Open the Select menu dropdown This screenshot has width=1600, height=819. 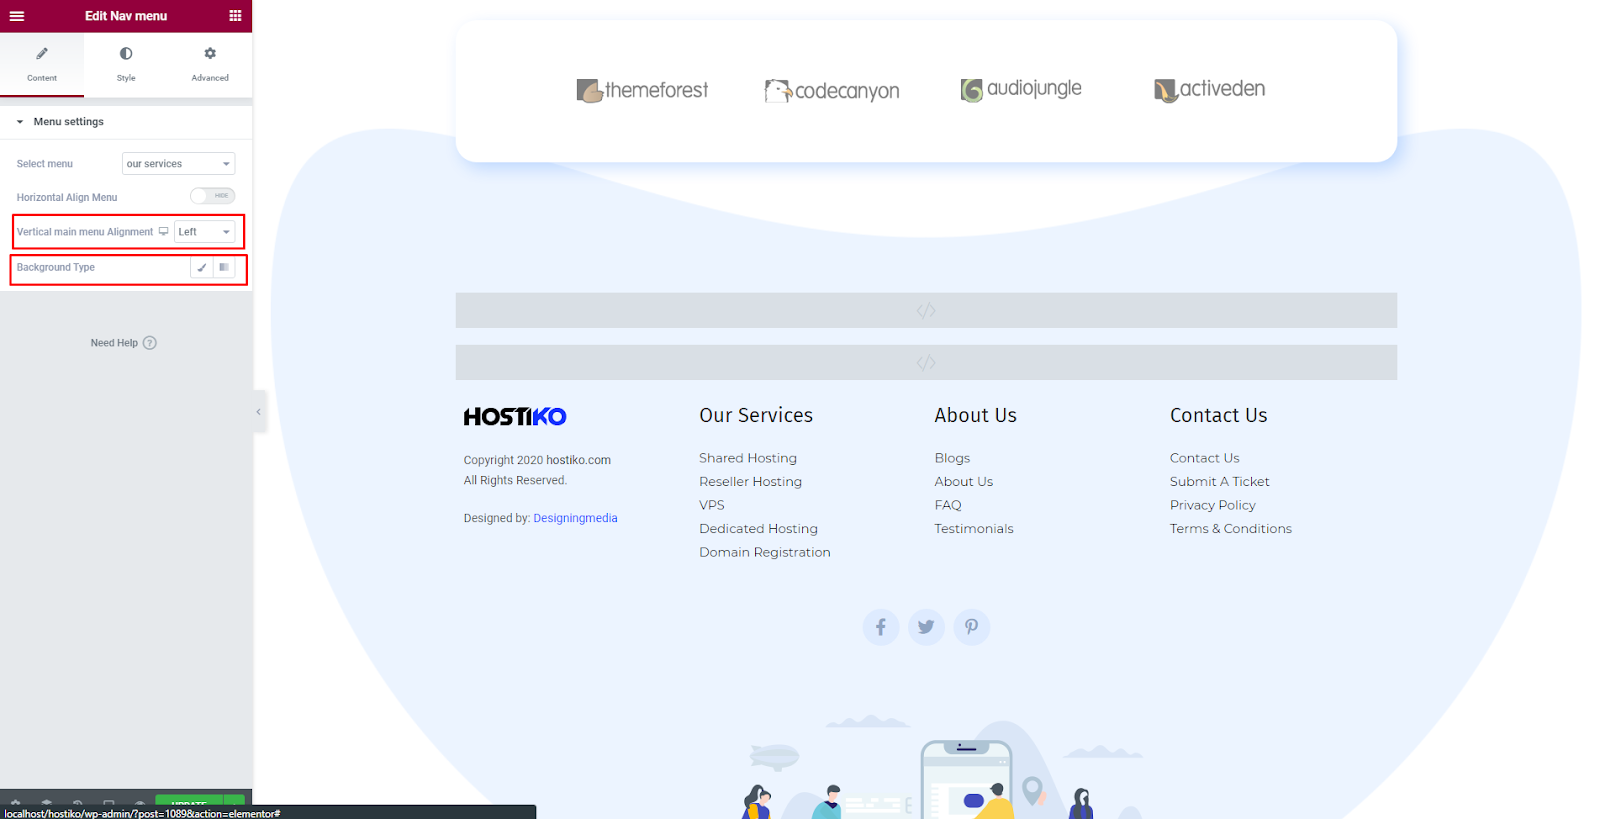pyautogui.click(x=178, y=164)
